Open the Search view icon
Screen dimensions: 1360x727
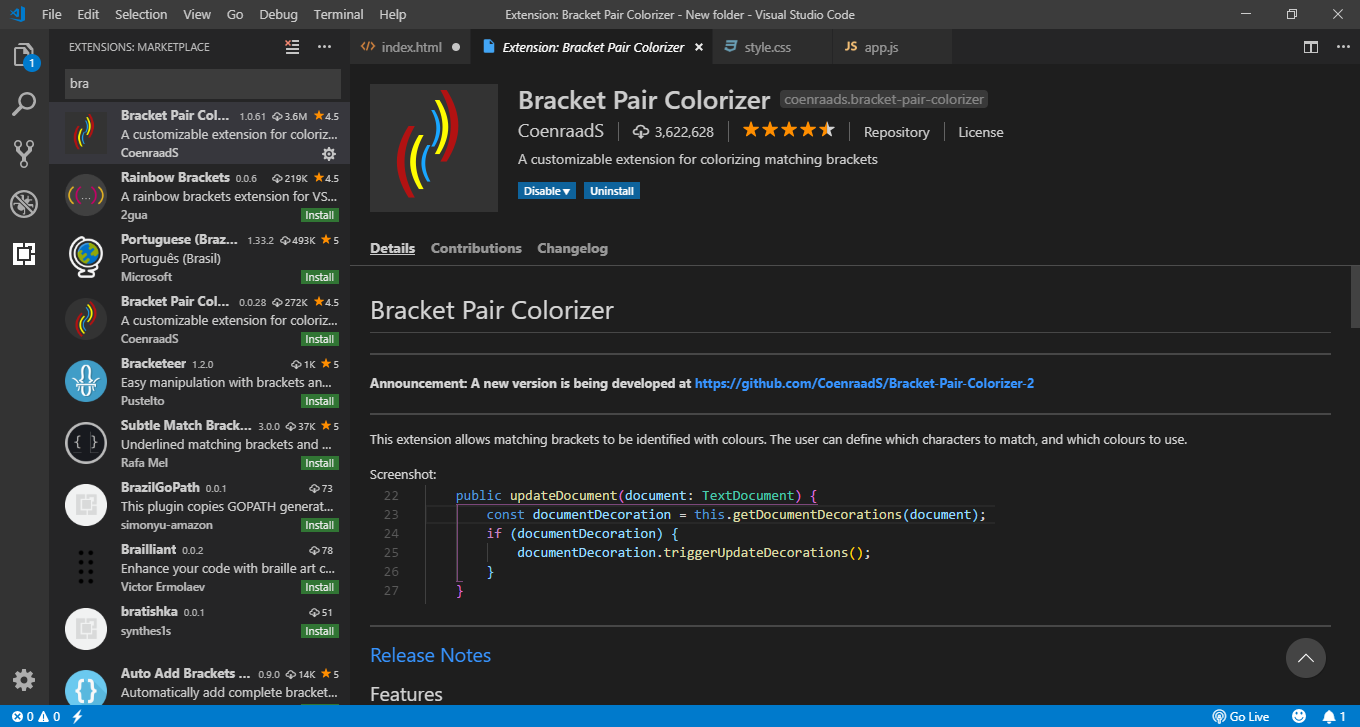point(24,104)
